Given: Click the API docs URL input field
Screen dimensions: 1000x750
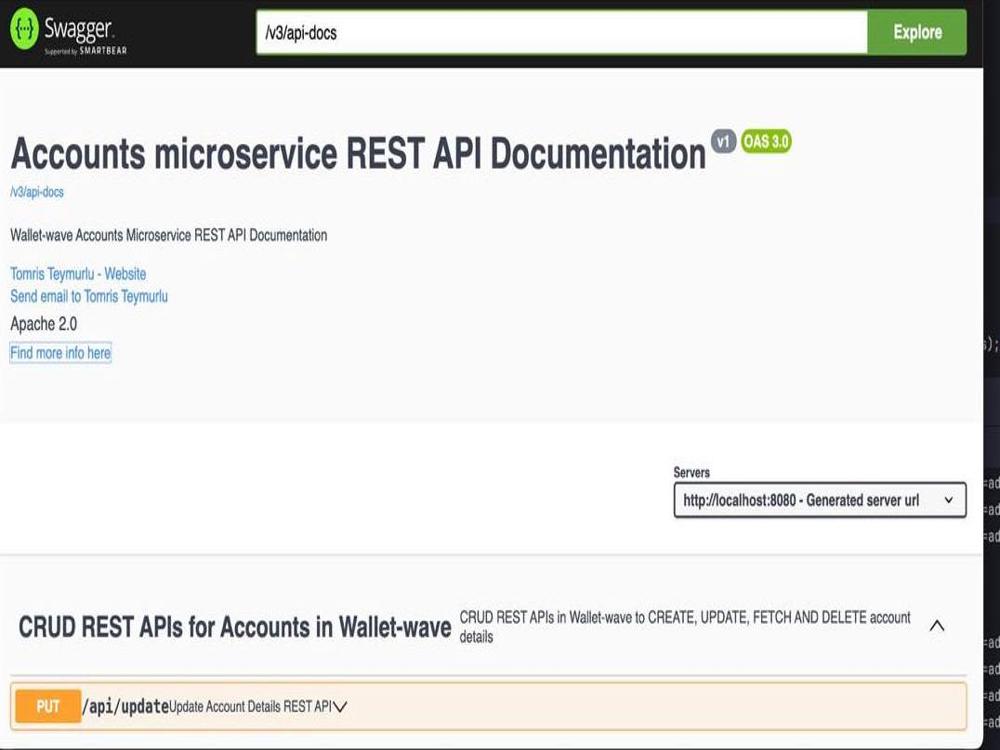Looking at the screenshot, I should (562, 33).
